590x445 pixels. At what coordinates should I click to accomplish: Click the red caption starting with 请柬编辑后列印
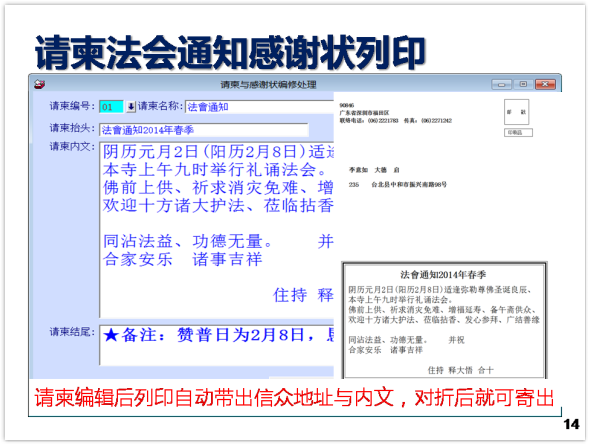pos(294,398)
